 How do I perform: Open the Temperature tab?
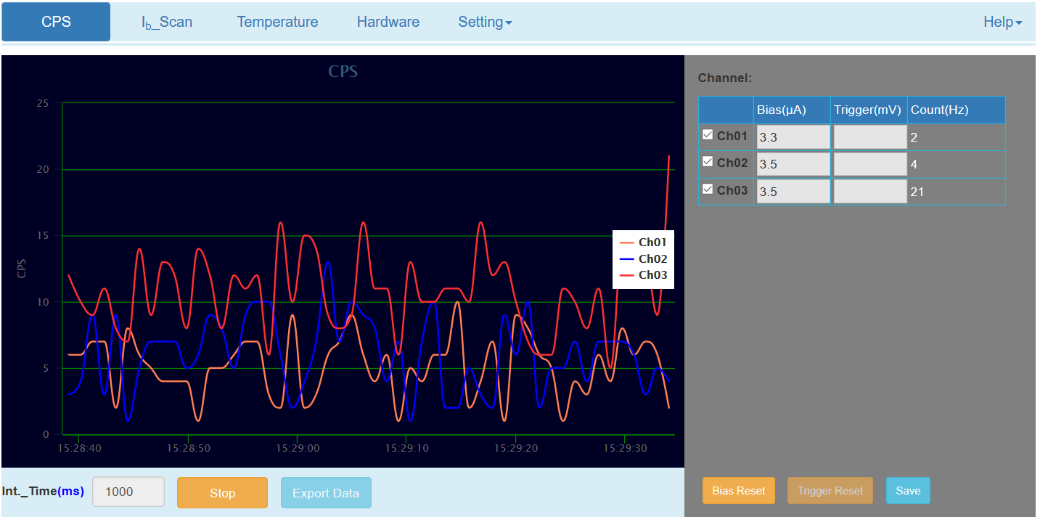coord(277,22)
